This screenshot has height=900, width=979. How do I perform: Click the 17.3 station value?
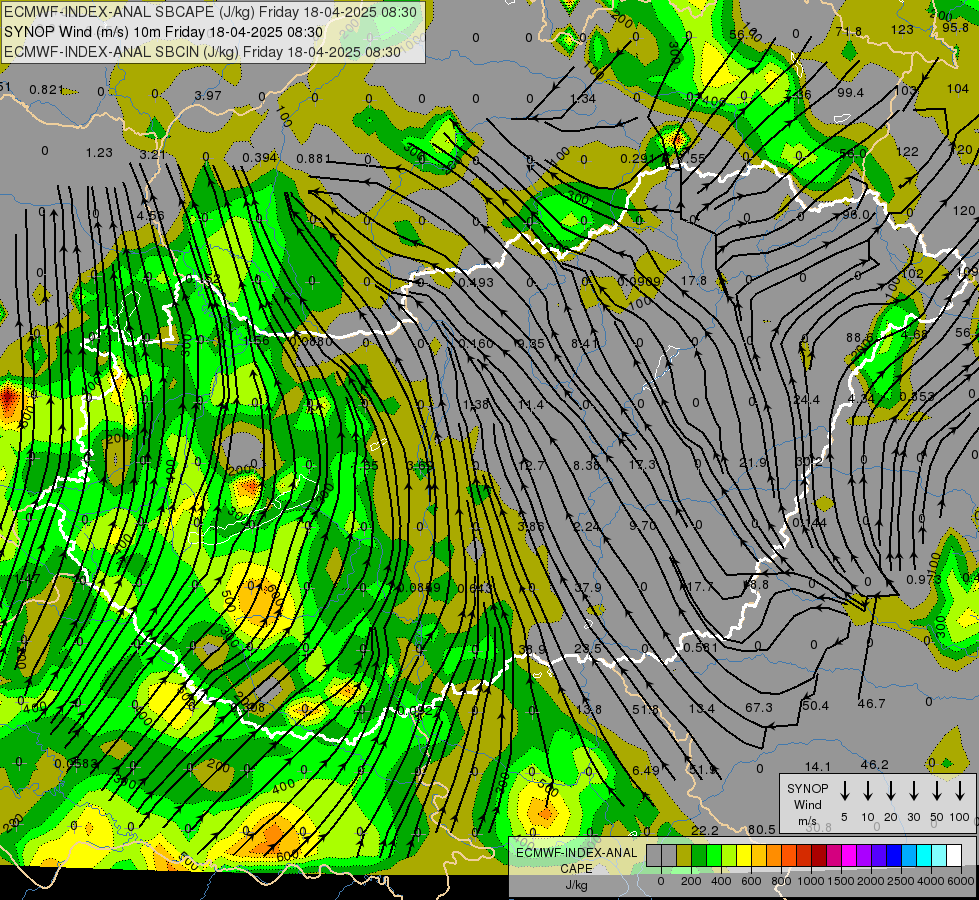click(x=642, y=465)
